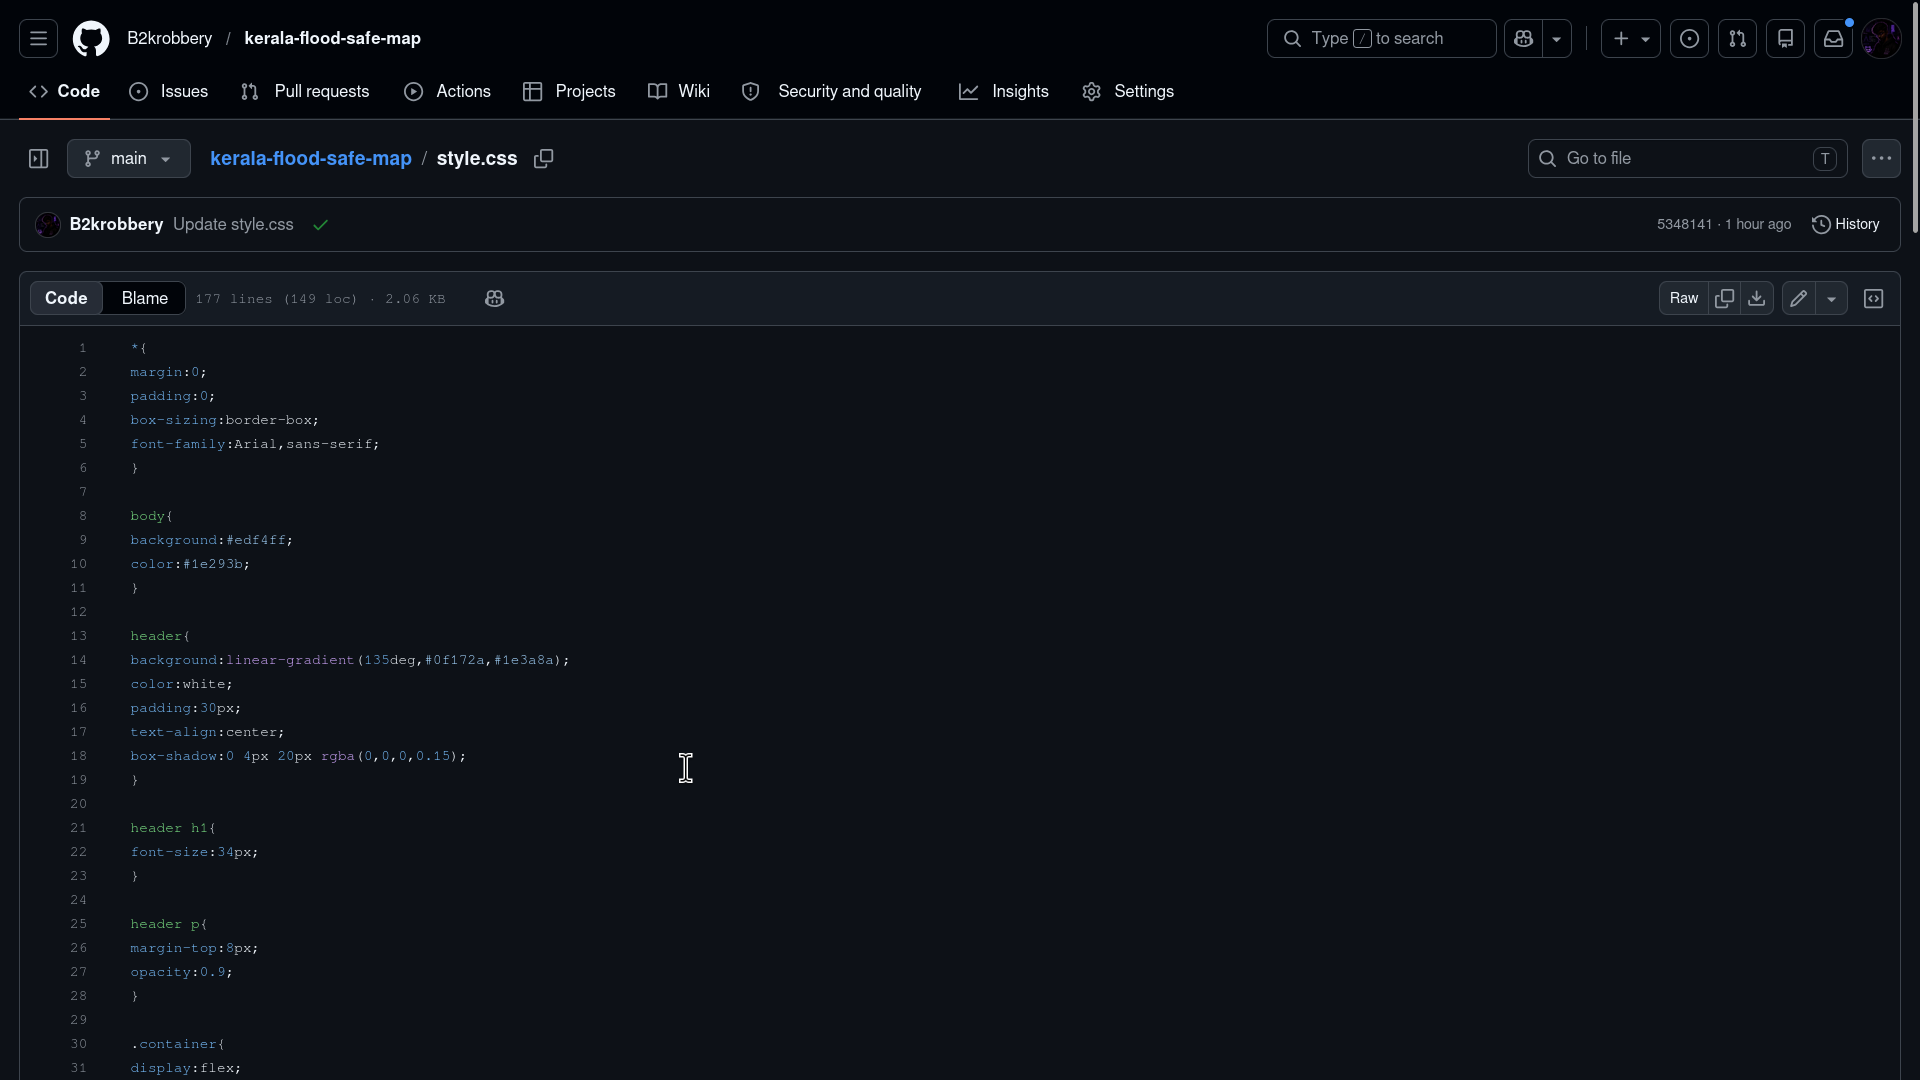Screen dimensions: 1920x1080
Task: Open the Create new plus menu
Action: pos(1630,38)
